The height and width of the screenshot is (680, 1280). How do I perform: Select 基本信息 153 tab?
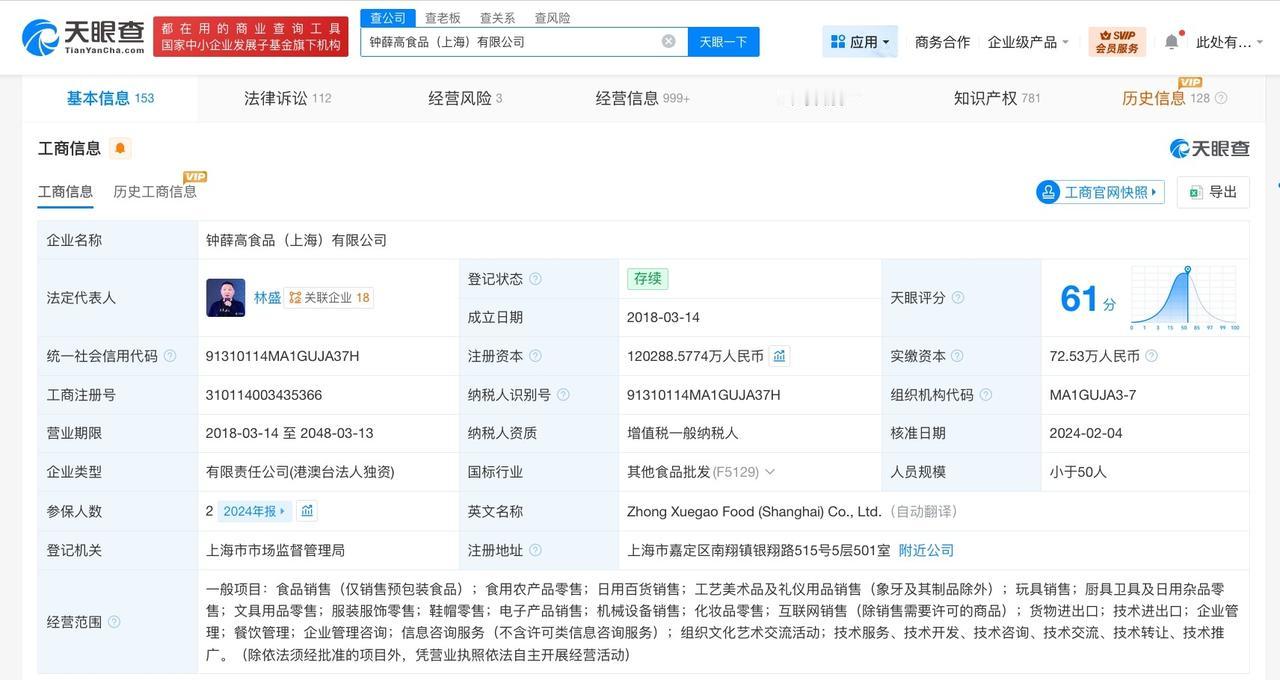(x=110, y=98)
